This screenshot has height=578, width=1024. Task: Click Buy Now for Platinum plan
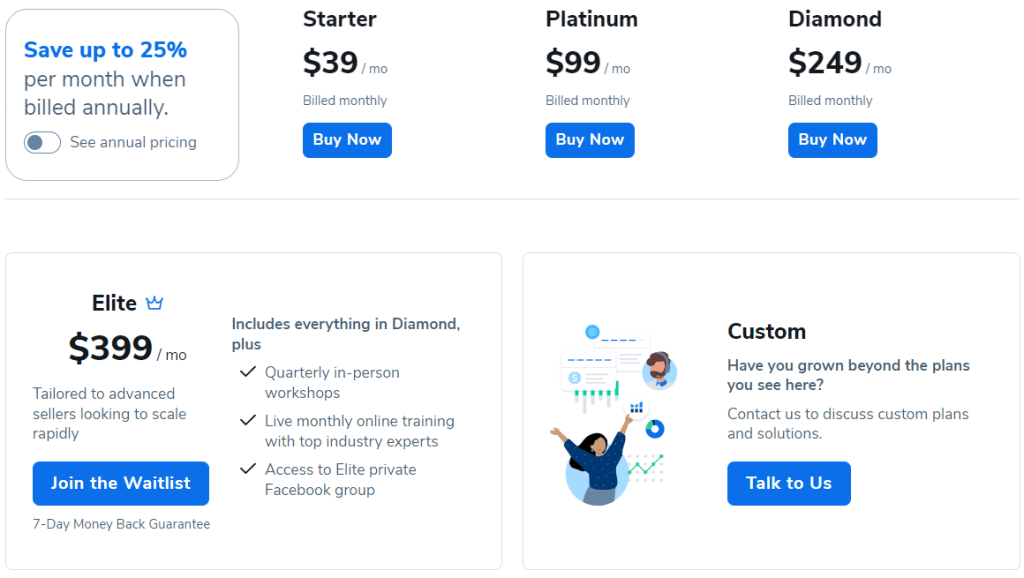[x=590, y=140]
